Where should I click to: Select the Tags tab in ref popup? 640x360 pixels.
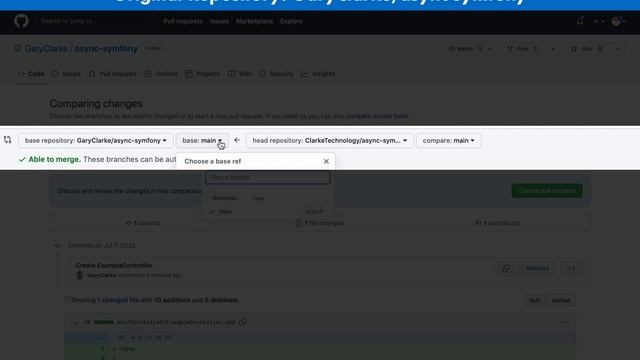(x=258, y=198)
